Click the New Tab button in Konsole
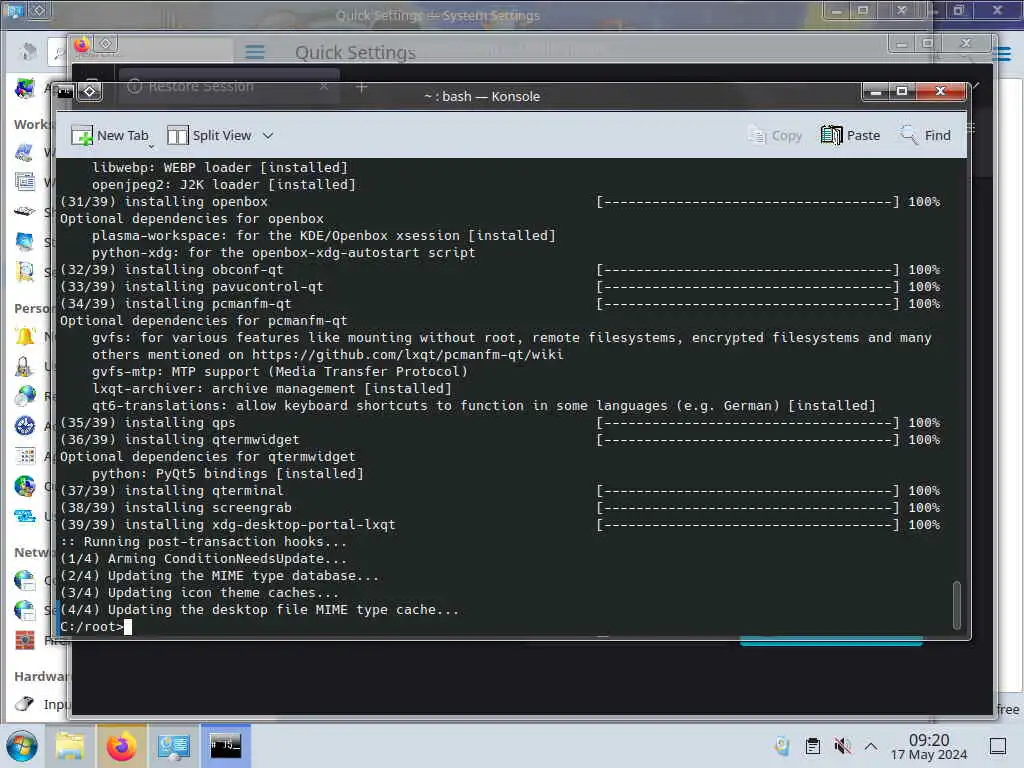Viewport: 1024px width, 768px height. (109, 135)
